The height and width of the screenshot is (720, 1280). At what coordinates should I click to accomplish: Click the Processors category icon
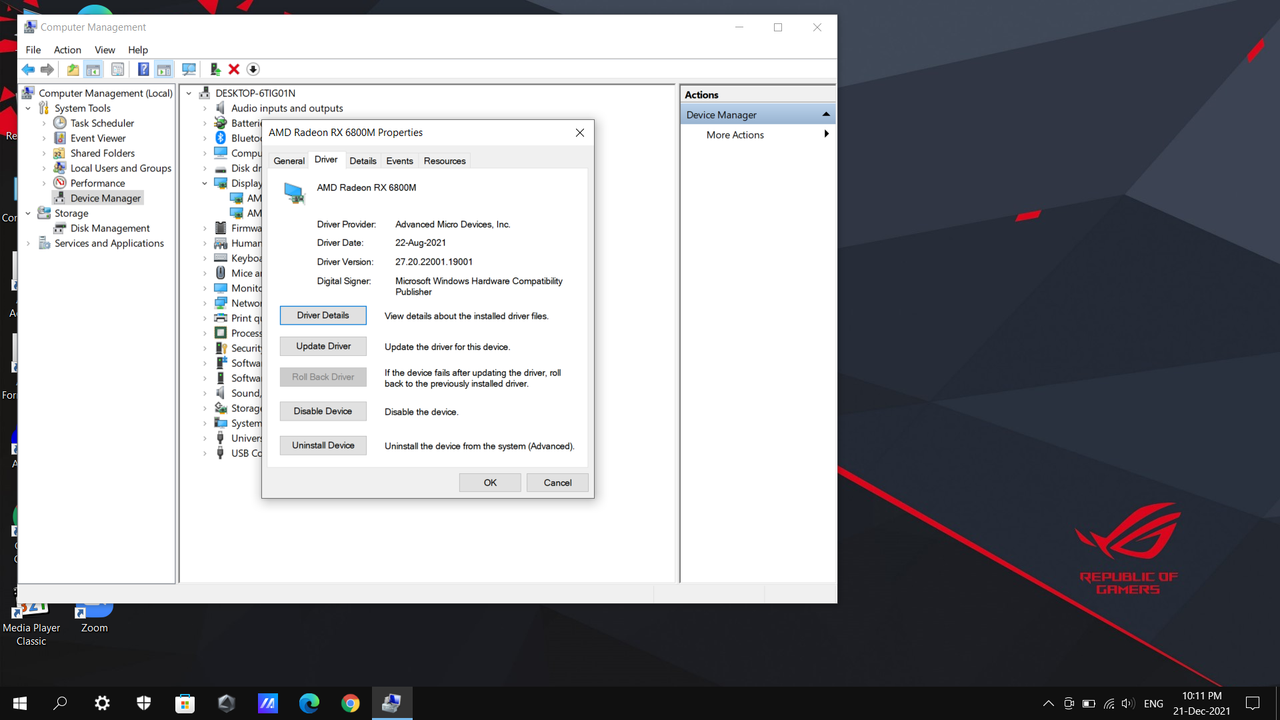point(221,333)
